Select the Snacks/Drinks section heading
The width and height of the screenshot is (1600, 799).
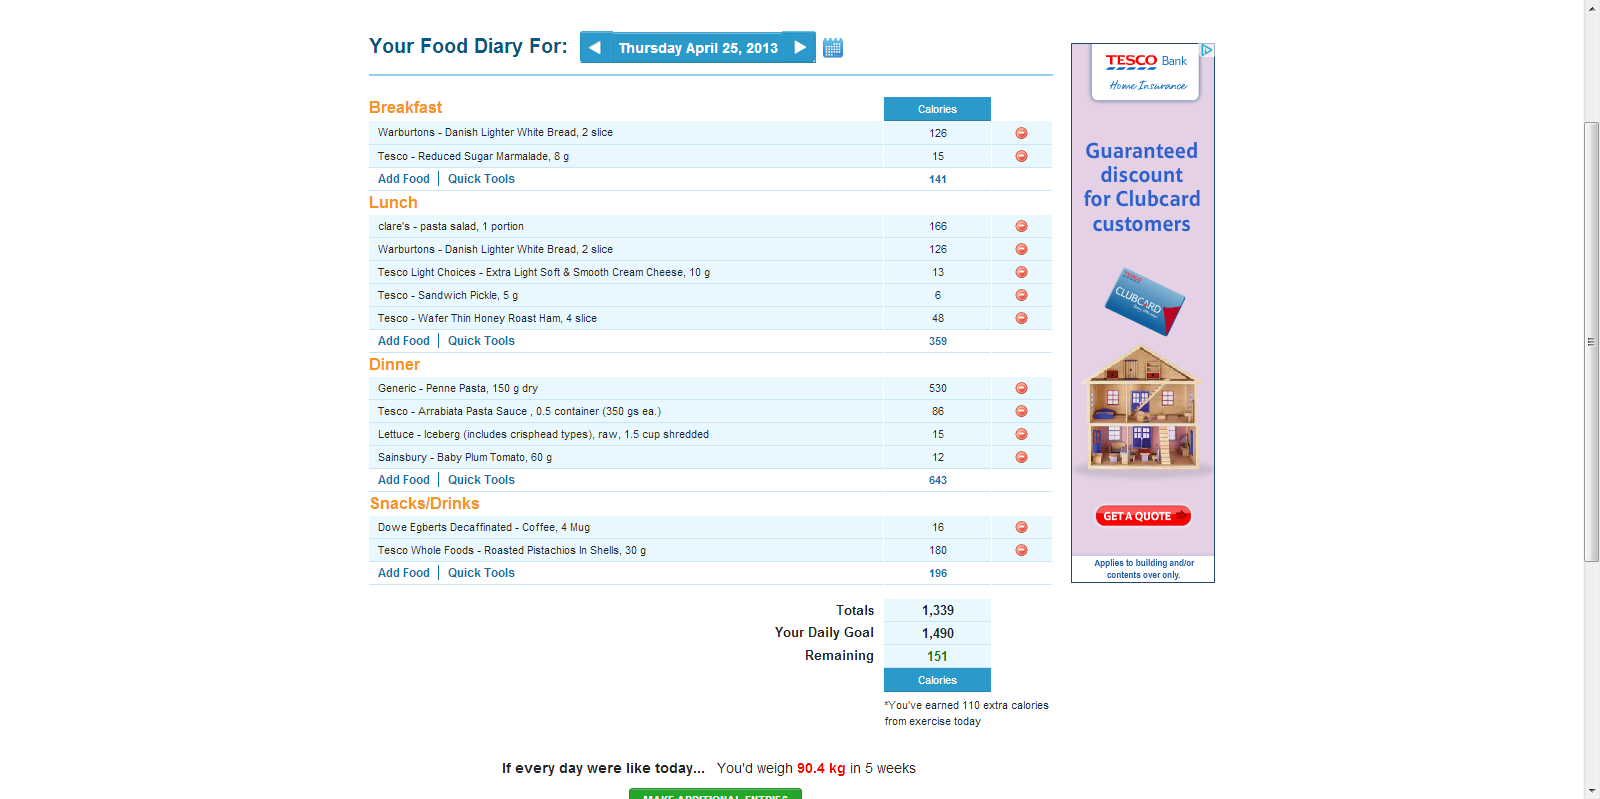tap(424, 504)
